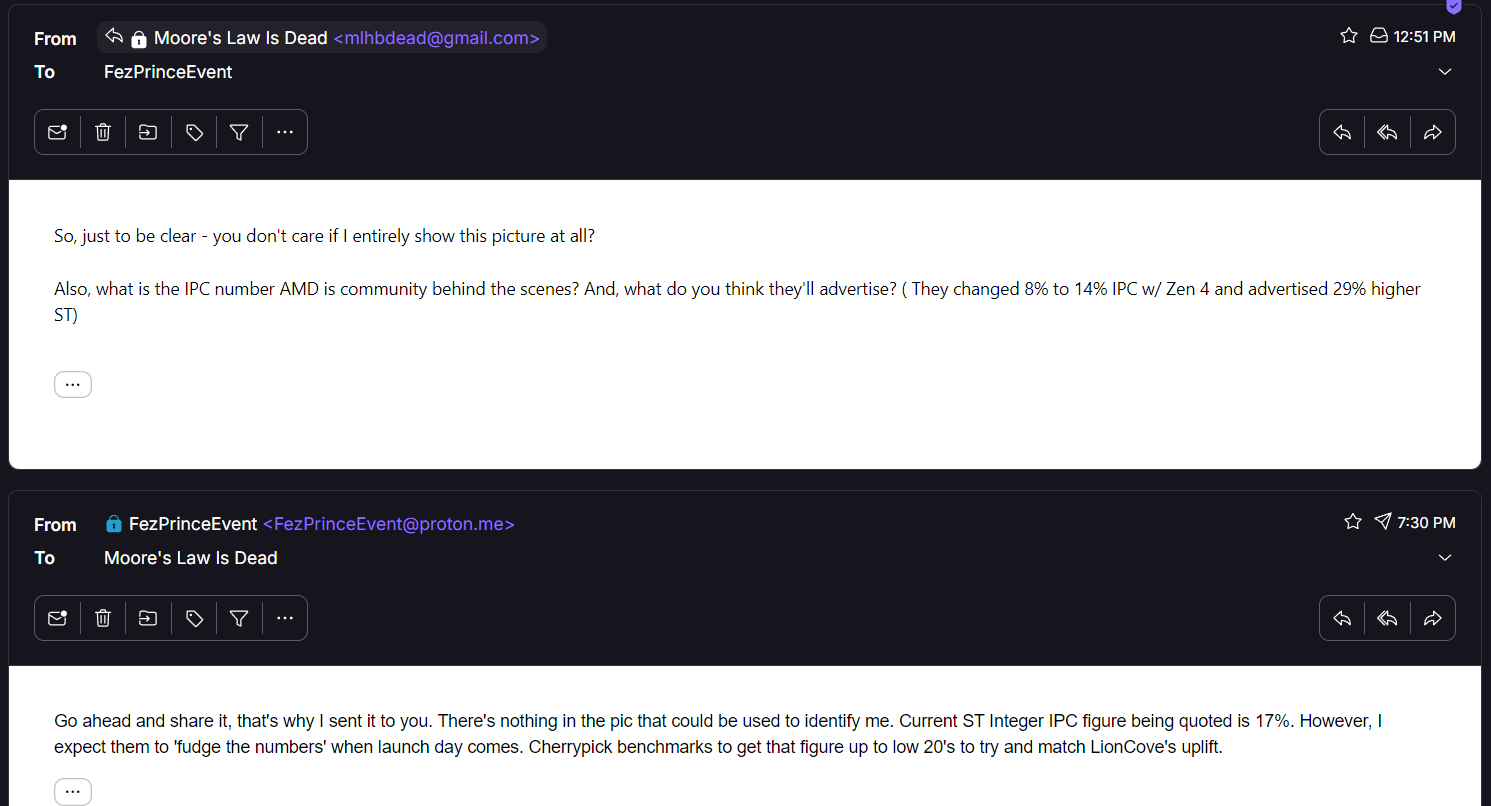The width and height of the screenshot is (1491, 806).
Task: Mark the Moore's Law Is Dead email unread
Action: click(x=57, y=132)
